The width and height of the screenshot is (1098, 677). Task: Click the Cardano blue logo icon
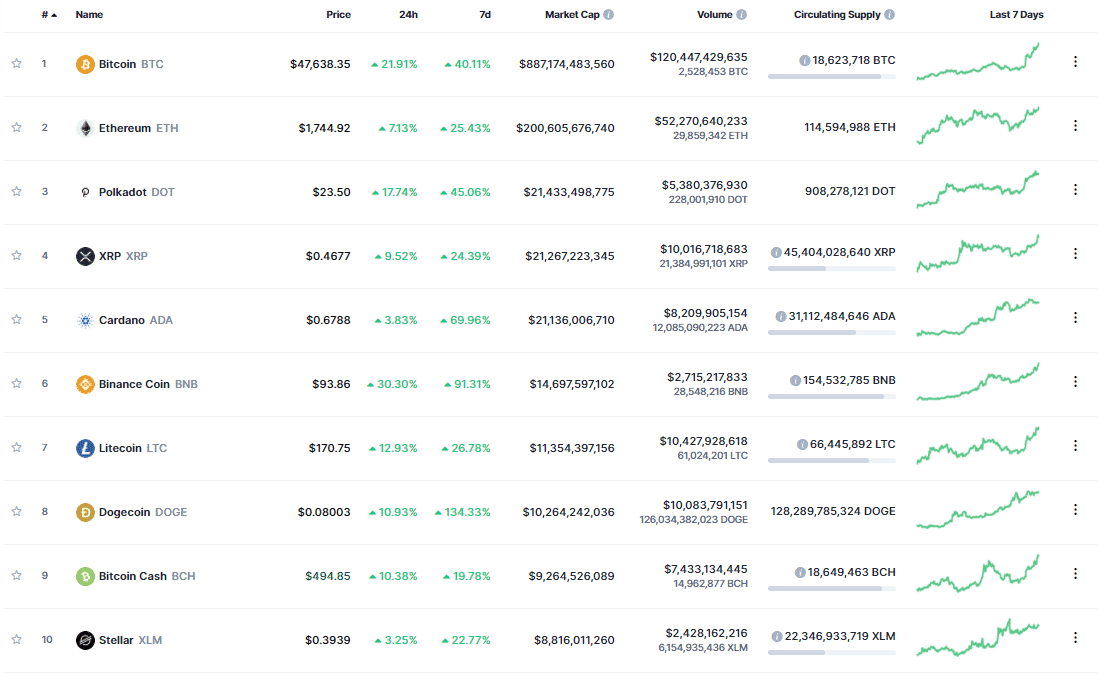click(86, 320)
